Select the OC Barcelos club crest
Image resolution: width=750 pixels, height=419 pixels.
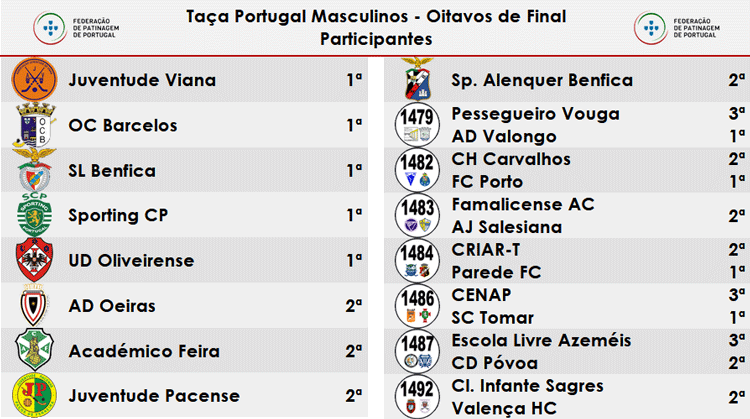(x=34, y=125)
